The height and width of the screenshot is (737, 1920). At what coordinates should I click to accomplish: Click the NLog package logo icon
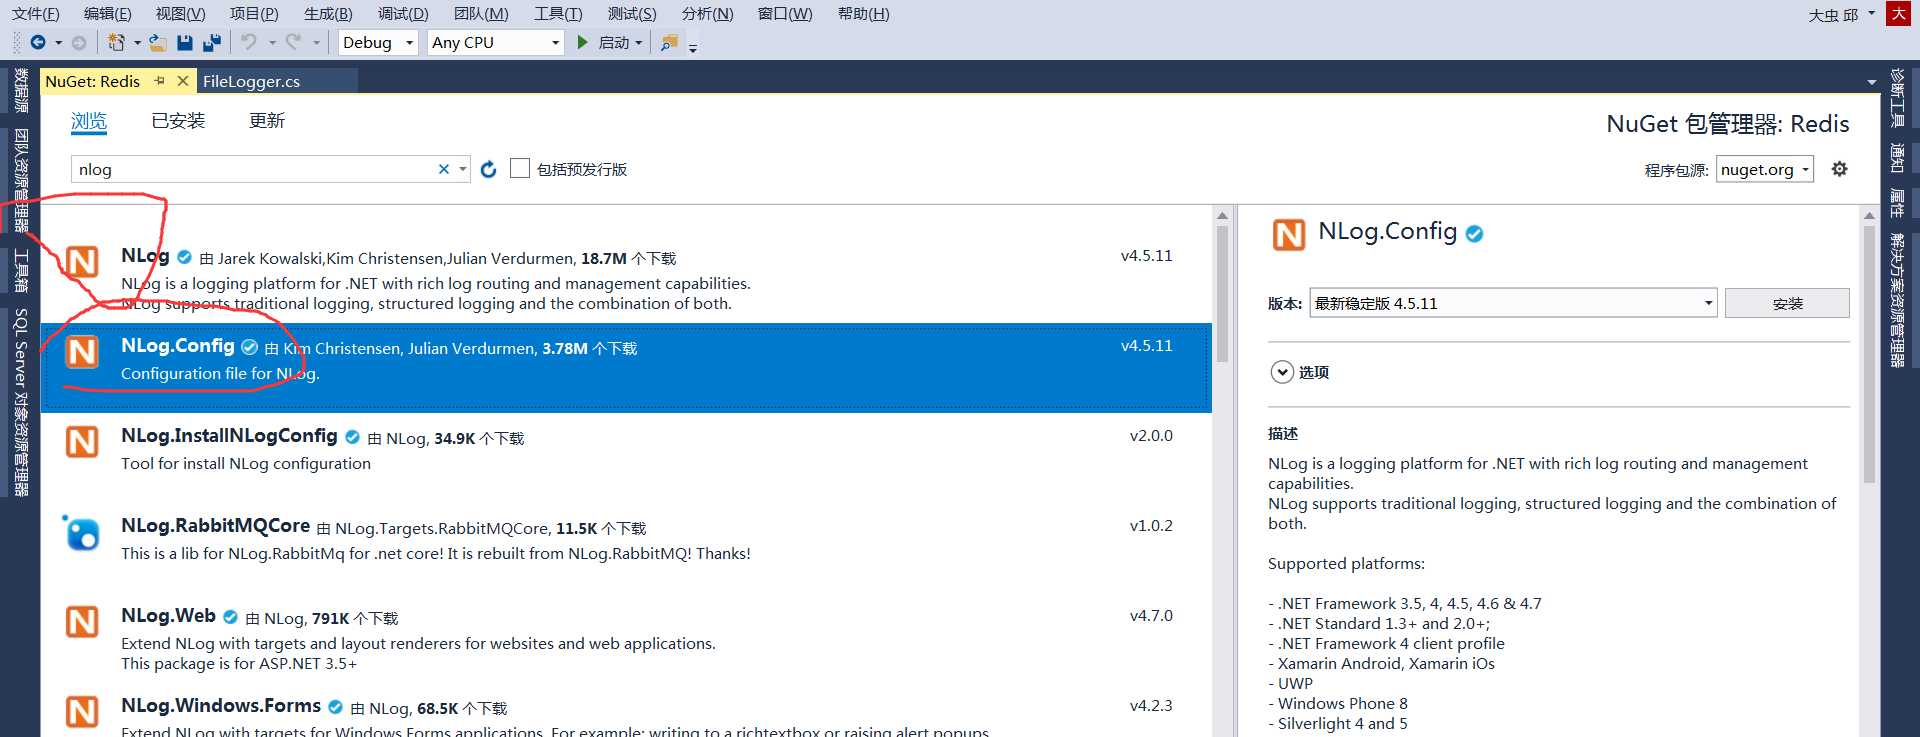pyautogui.click(x=82, y=262)
